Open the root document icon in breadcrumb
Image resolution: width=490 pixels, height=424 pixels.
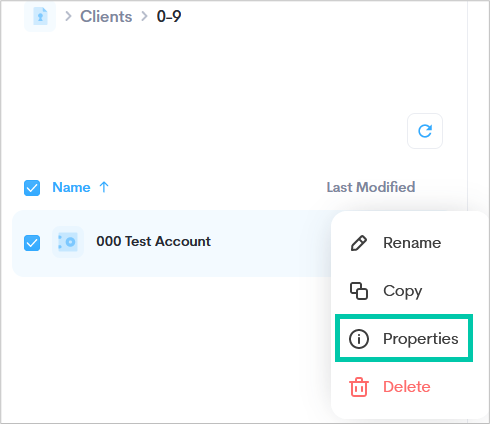pos(40,16)
